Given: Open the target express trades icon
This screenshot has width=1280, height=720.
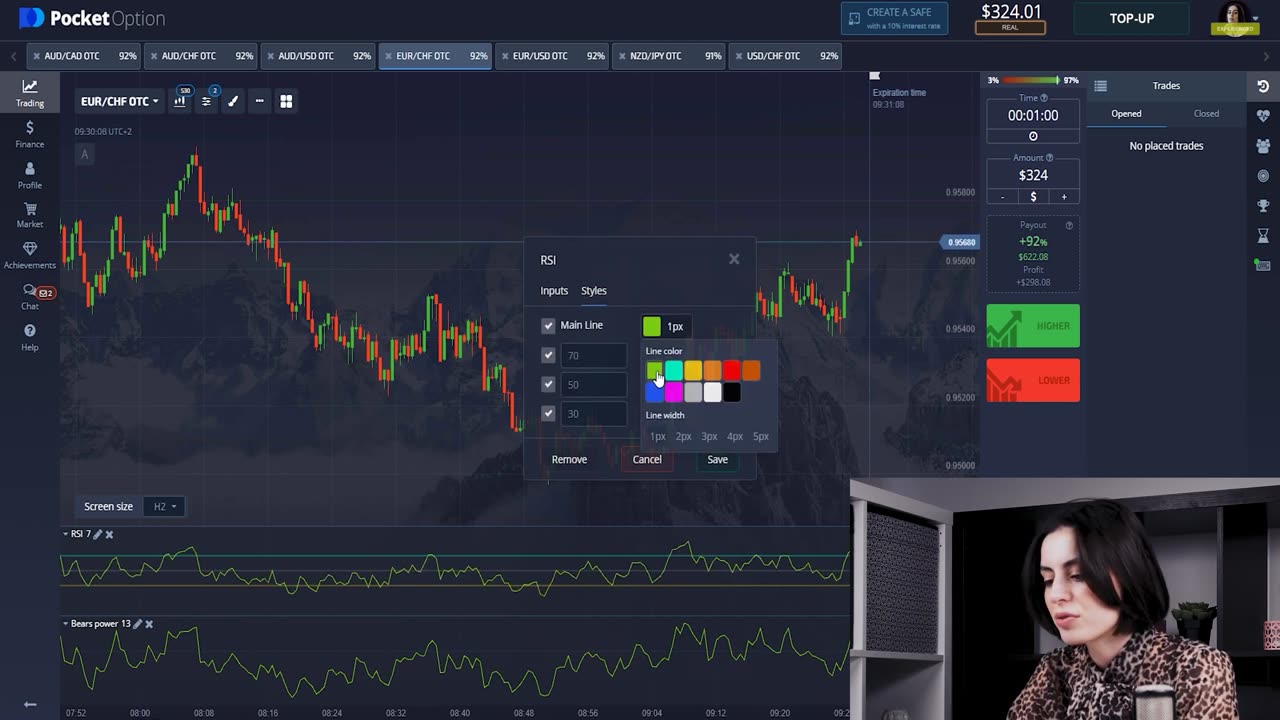Looking at the screenshot, I should click(1263, 176).
